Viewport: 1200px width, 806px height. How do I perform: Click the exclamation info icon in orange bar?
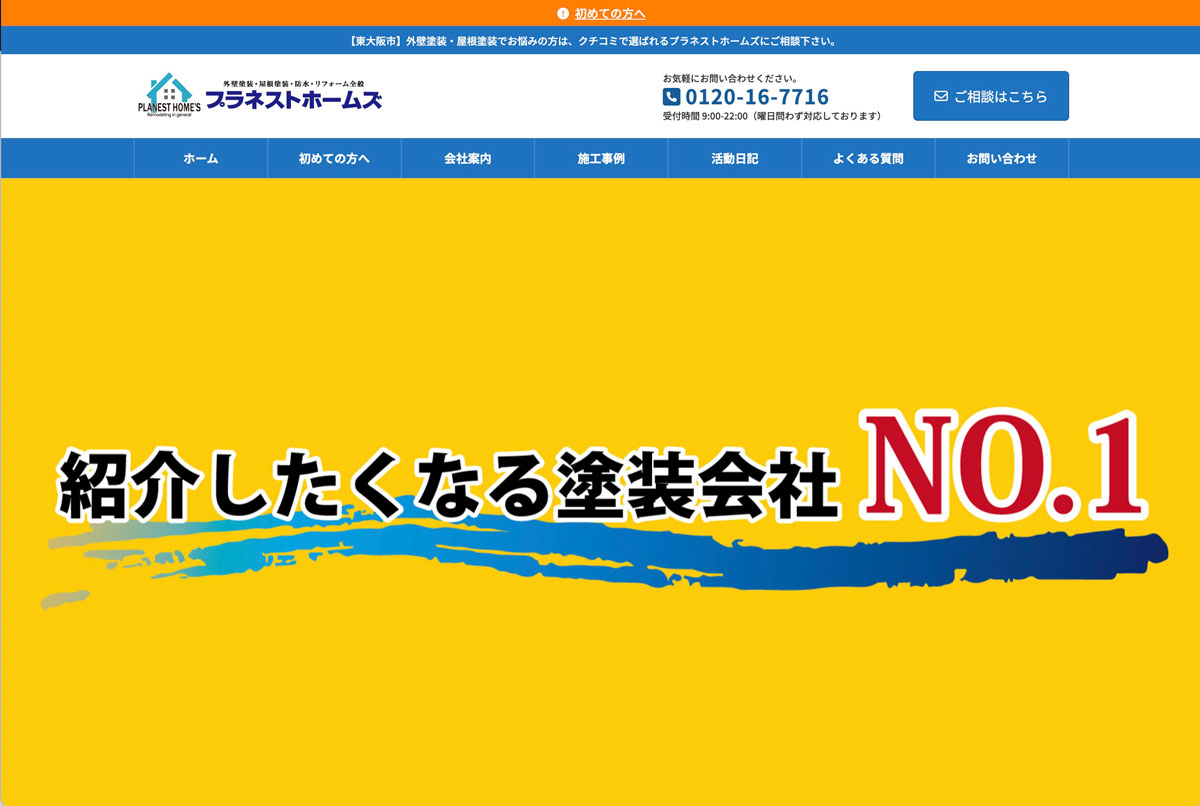click(x=563, y=13)
